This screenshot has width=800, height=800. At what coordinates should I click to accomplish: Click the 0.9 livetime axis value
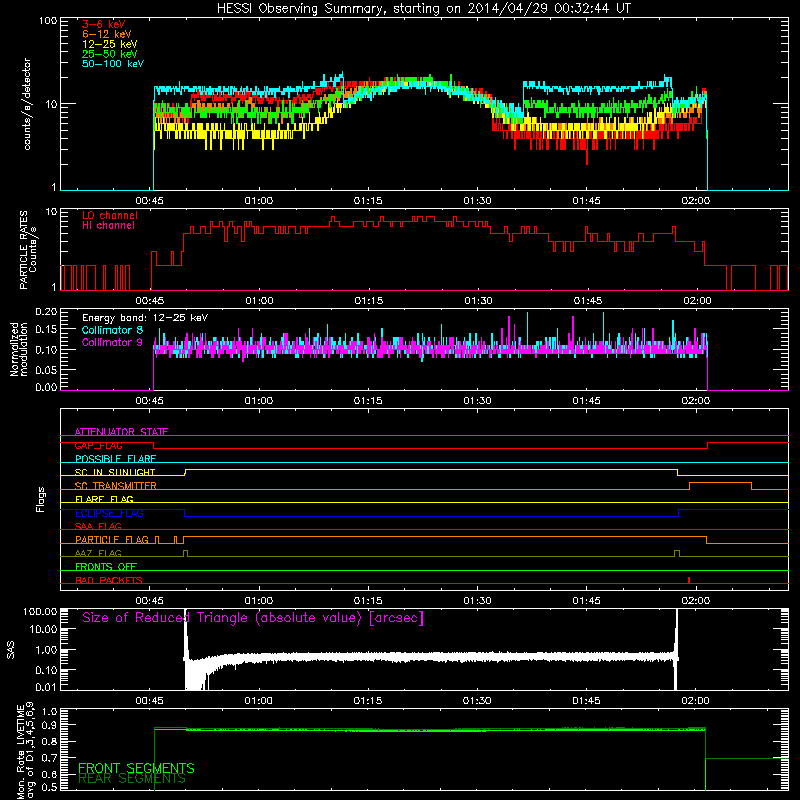(49, 725)
